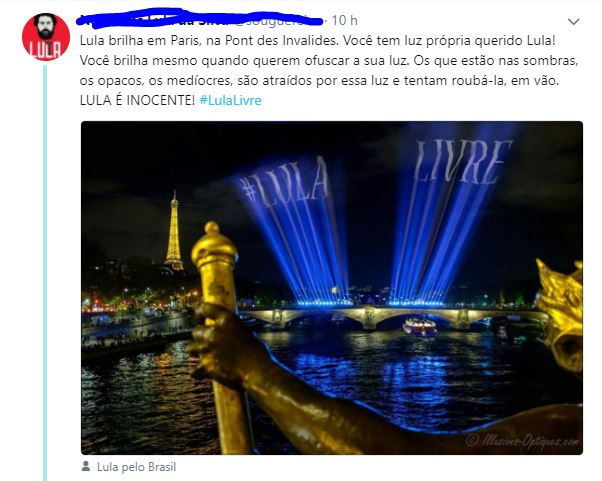The image size is (602, 481).
Task: Click the 'LULA É INOCENTE!' text line
Action: 137,101
